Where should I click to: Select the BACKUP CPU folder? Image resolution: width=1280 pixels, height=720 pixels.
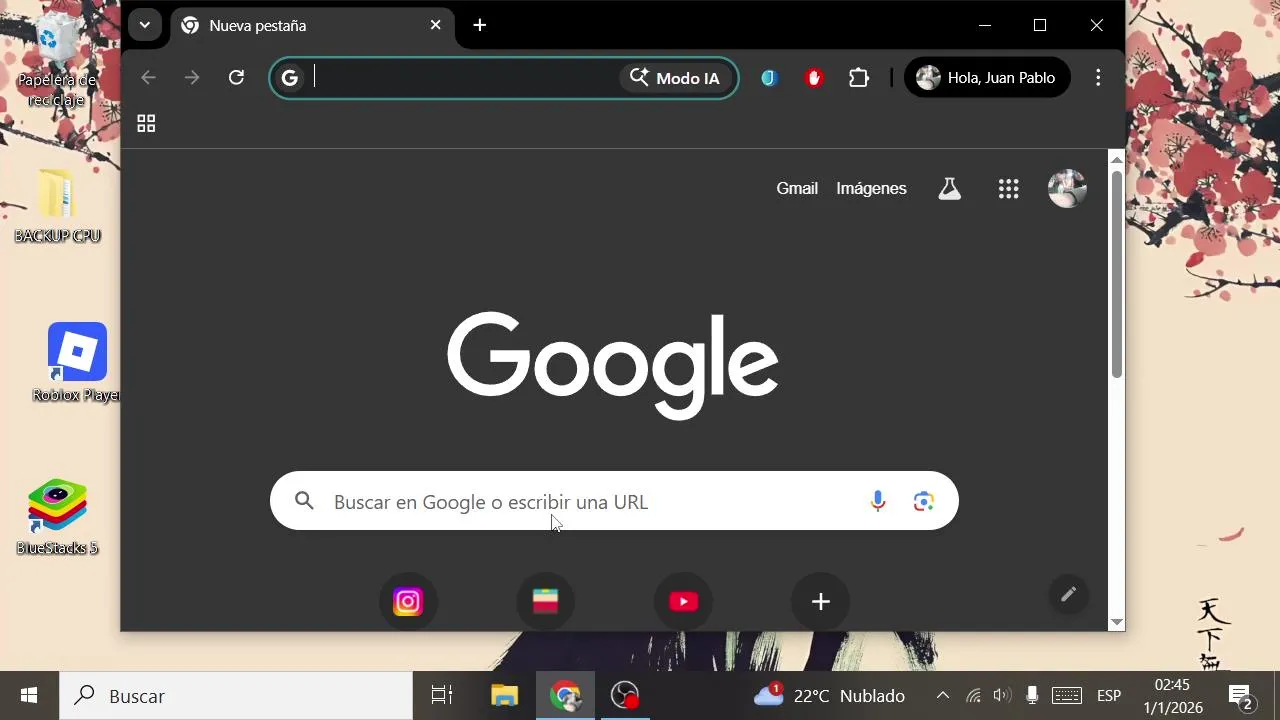[x=57, y=207]
